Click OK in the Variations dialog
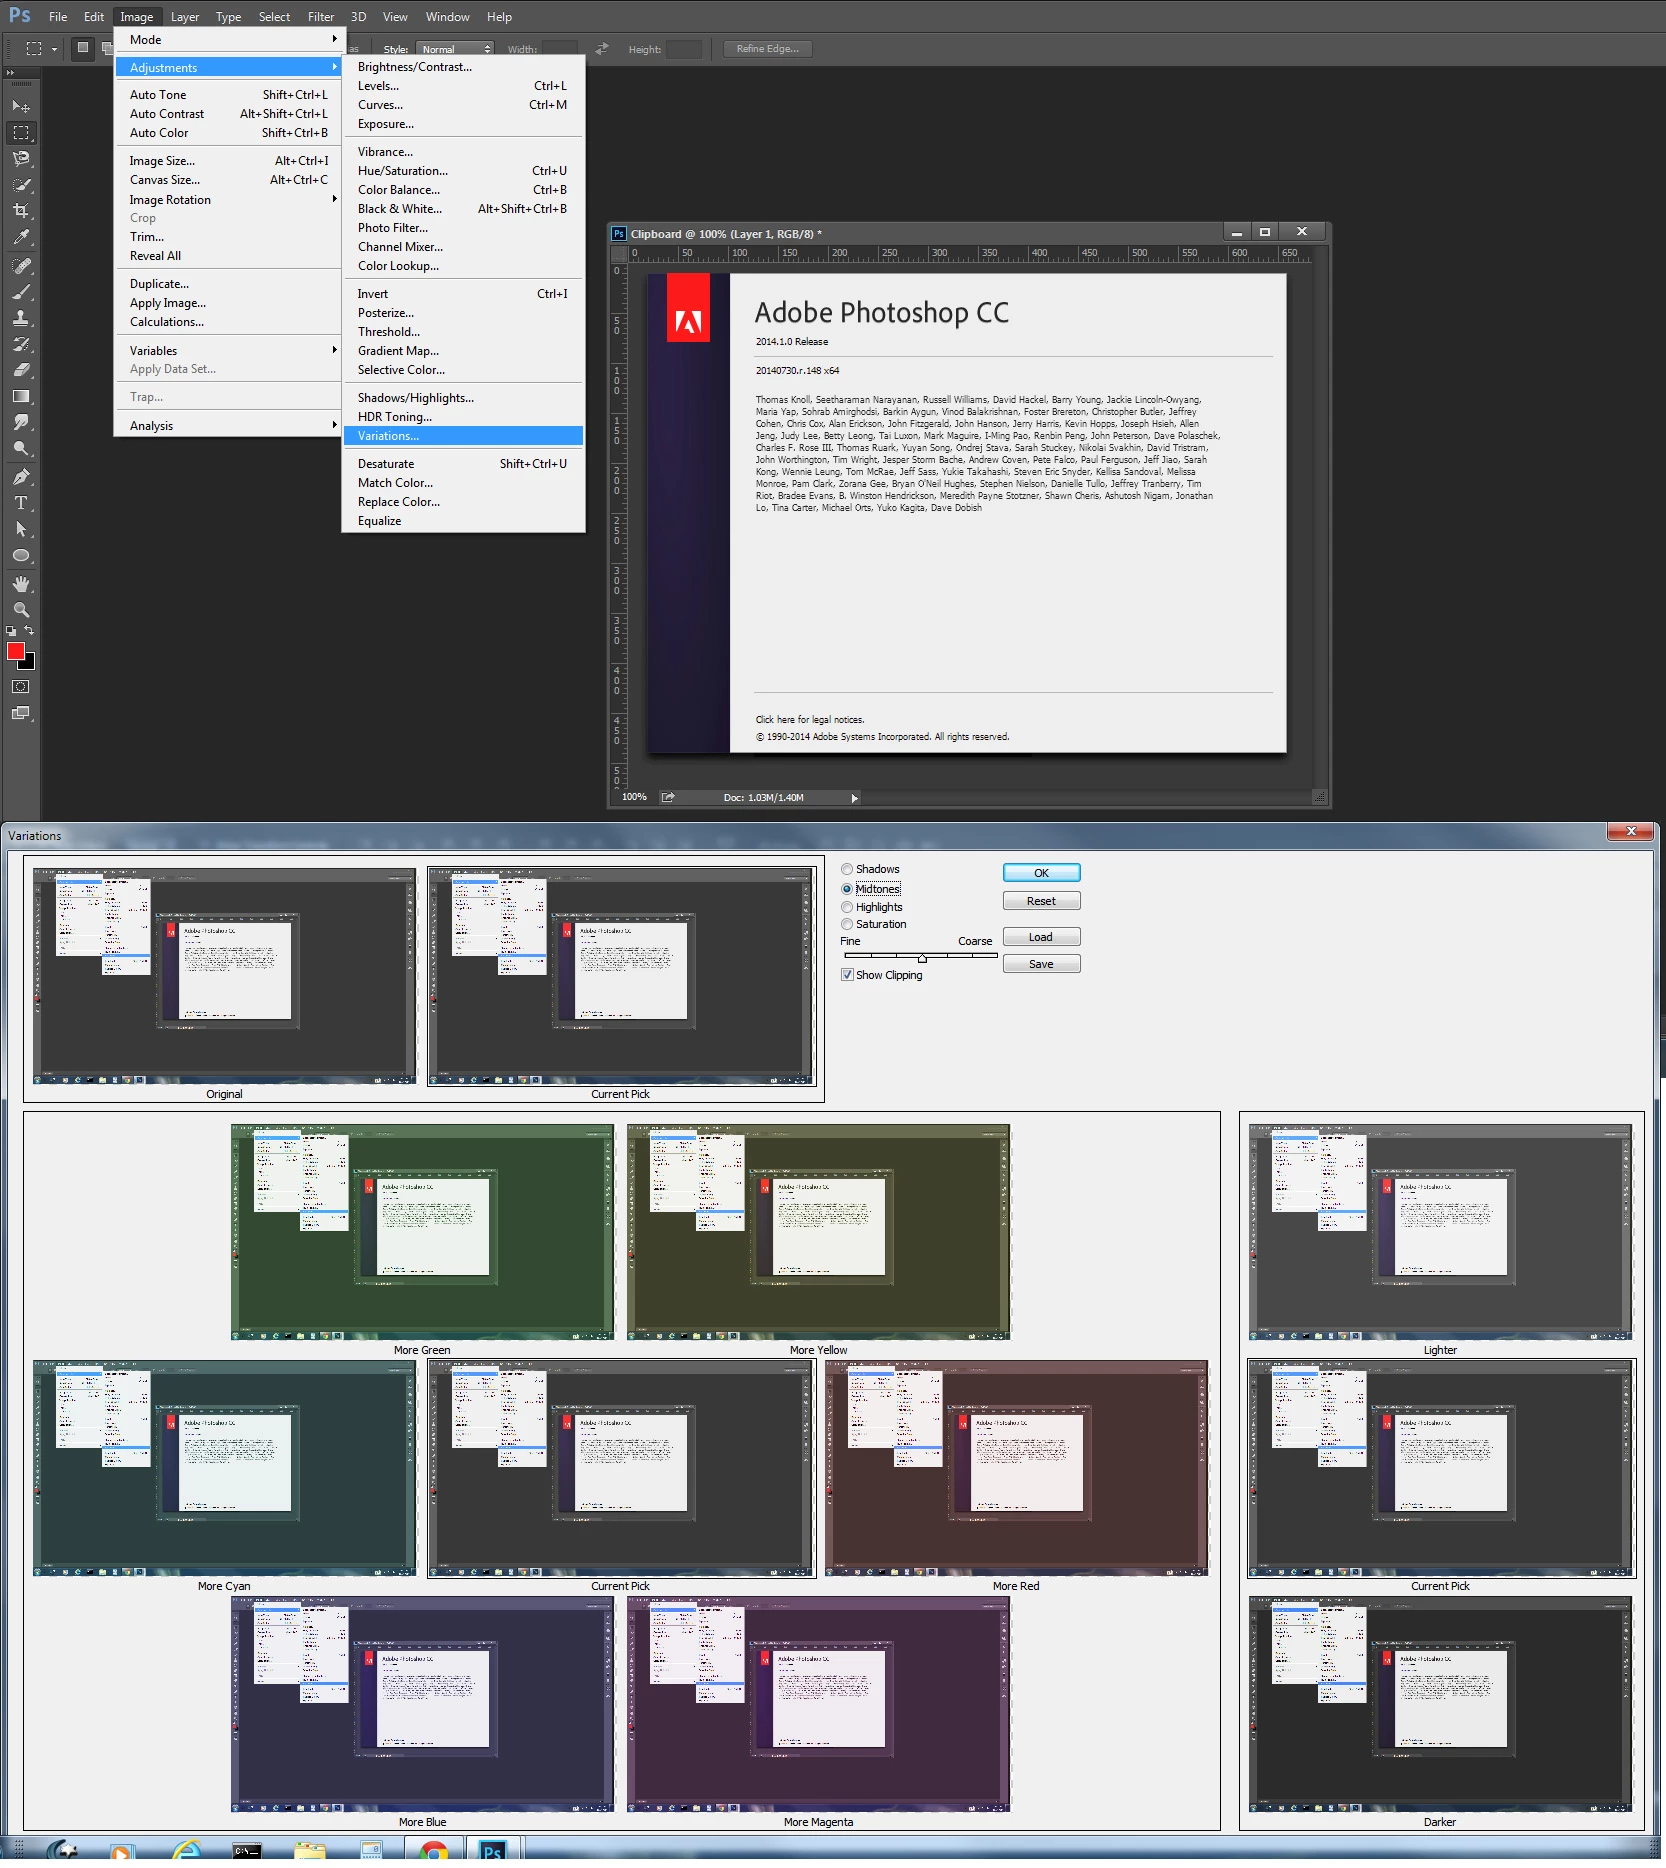The height and width of the screenshot is (1868, 1666). [x=1041, y=873]
